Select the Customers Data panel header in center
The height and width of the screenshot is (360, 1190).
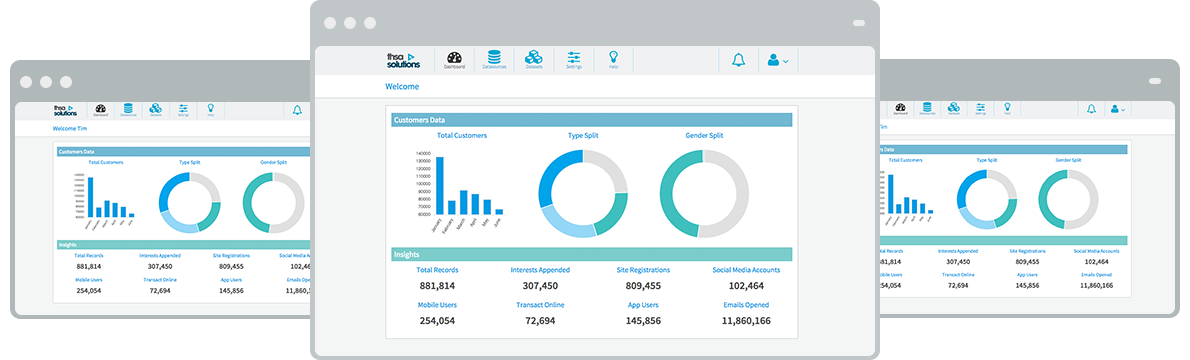coord(591,120)
